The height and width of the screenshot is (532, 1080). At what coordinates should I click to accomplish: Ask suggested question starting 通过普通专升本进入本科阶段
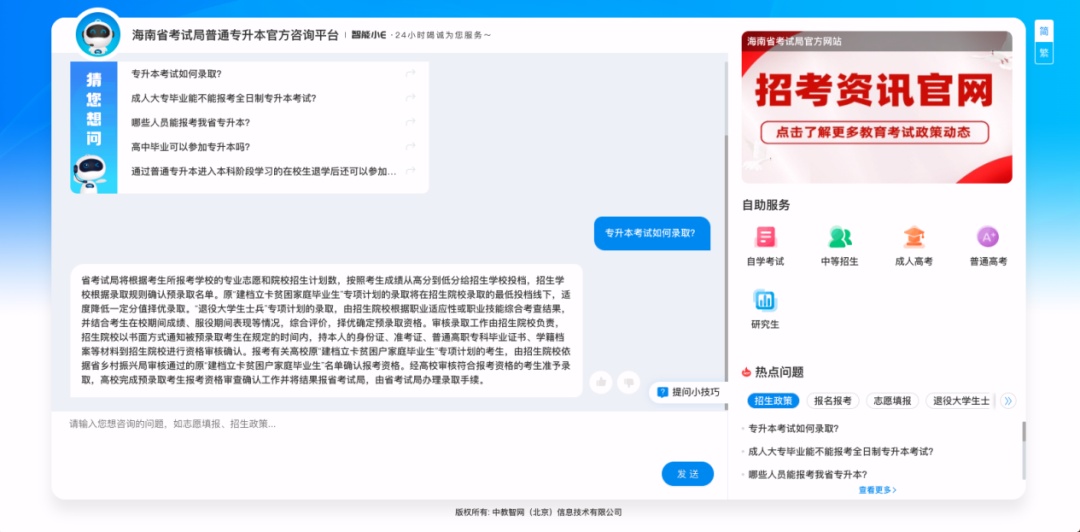(x=264, y=171)
